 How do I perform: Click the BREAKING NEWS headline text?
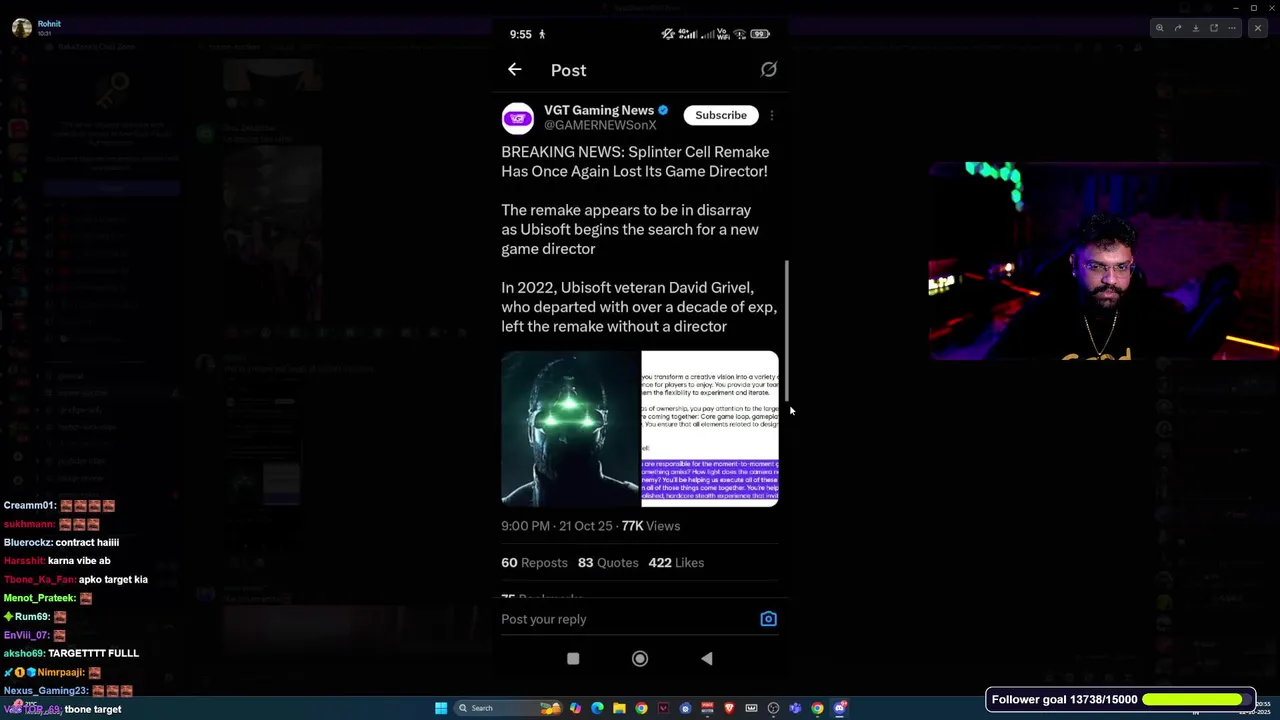pyautogui.click(x=635, y=161)
